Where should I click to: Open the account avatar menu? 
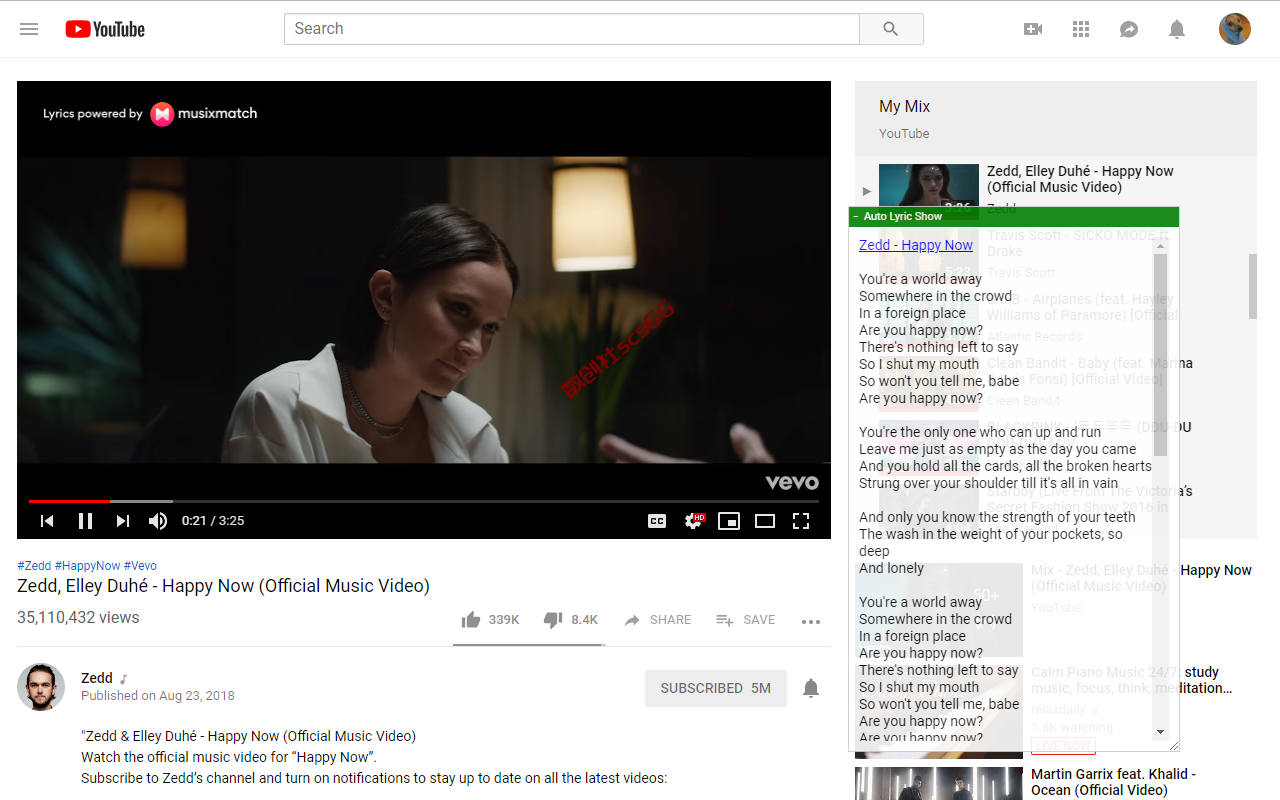click(1235, 29)
